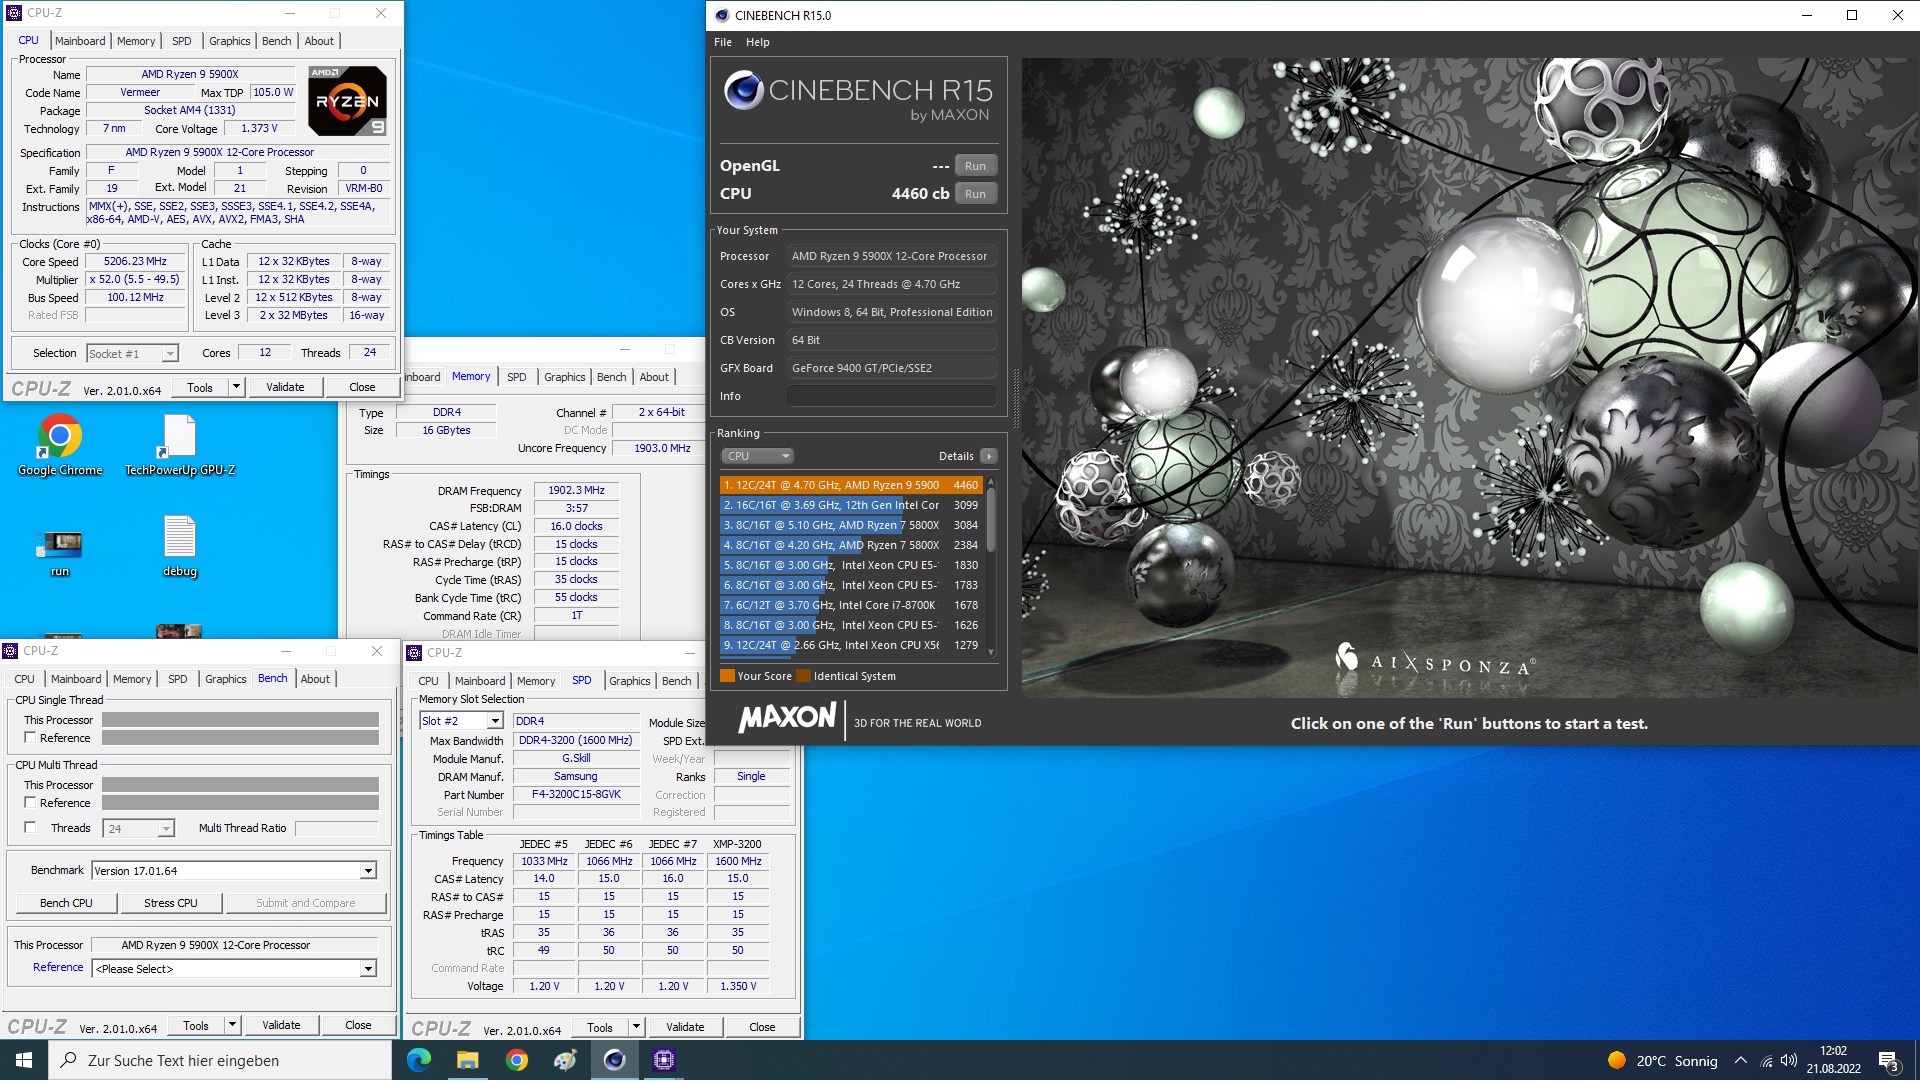Click the Info field in Cinebench
Image resolution: width=1920 pixels, height=1082 pixels.
point(891,397)
